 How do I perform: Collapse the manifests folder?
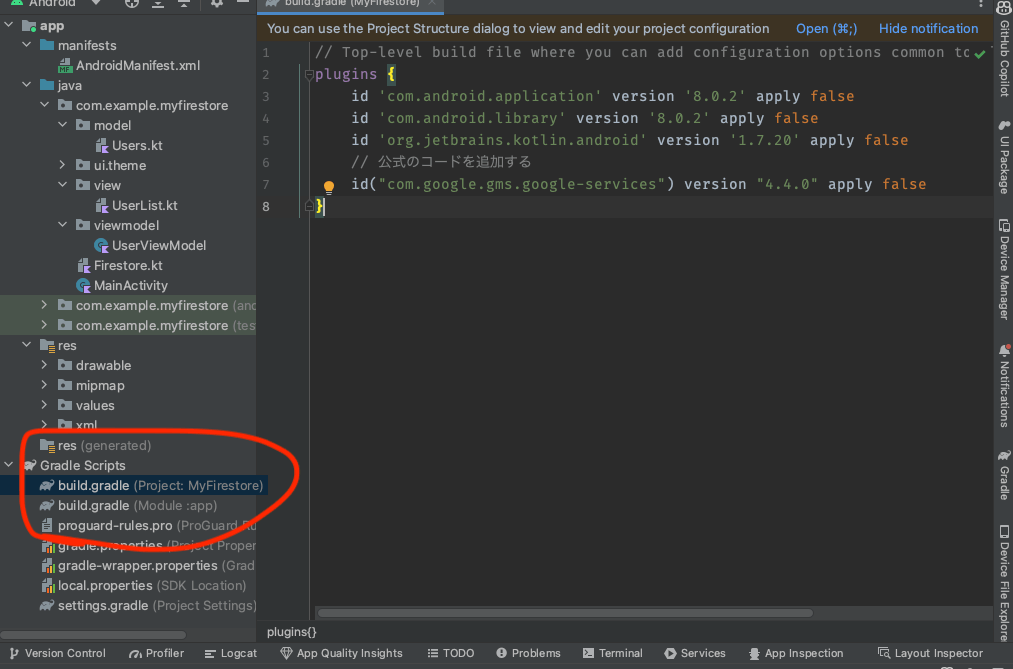[26, 45]
